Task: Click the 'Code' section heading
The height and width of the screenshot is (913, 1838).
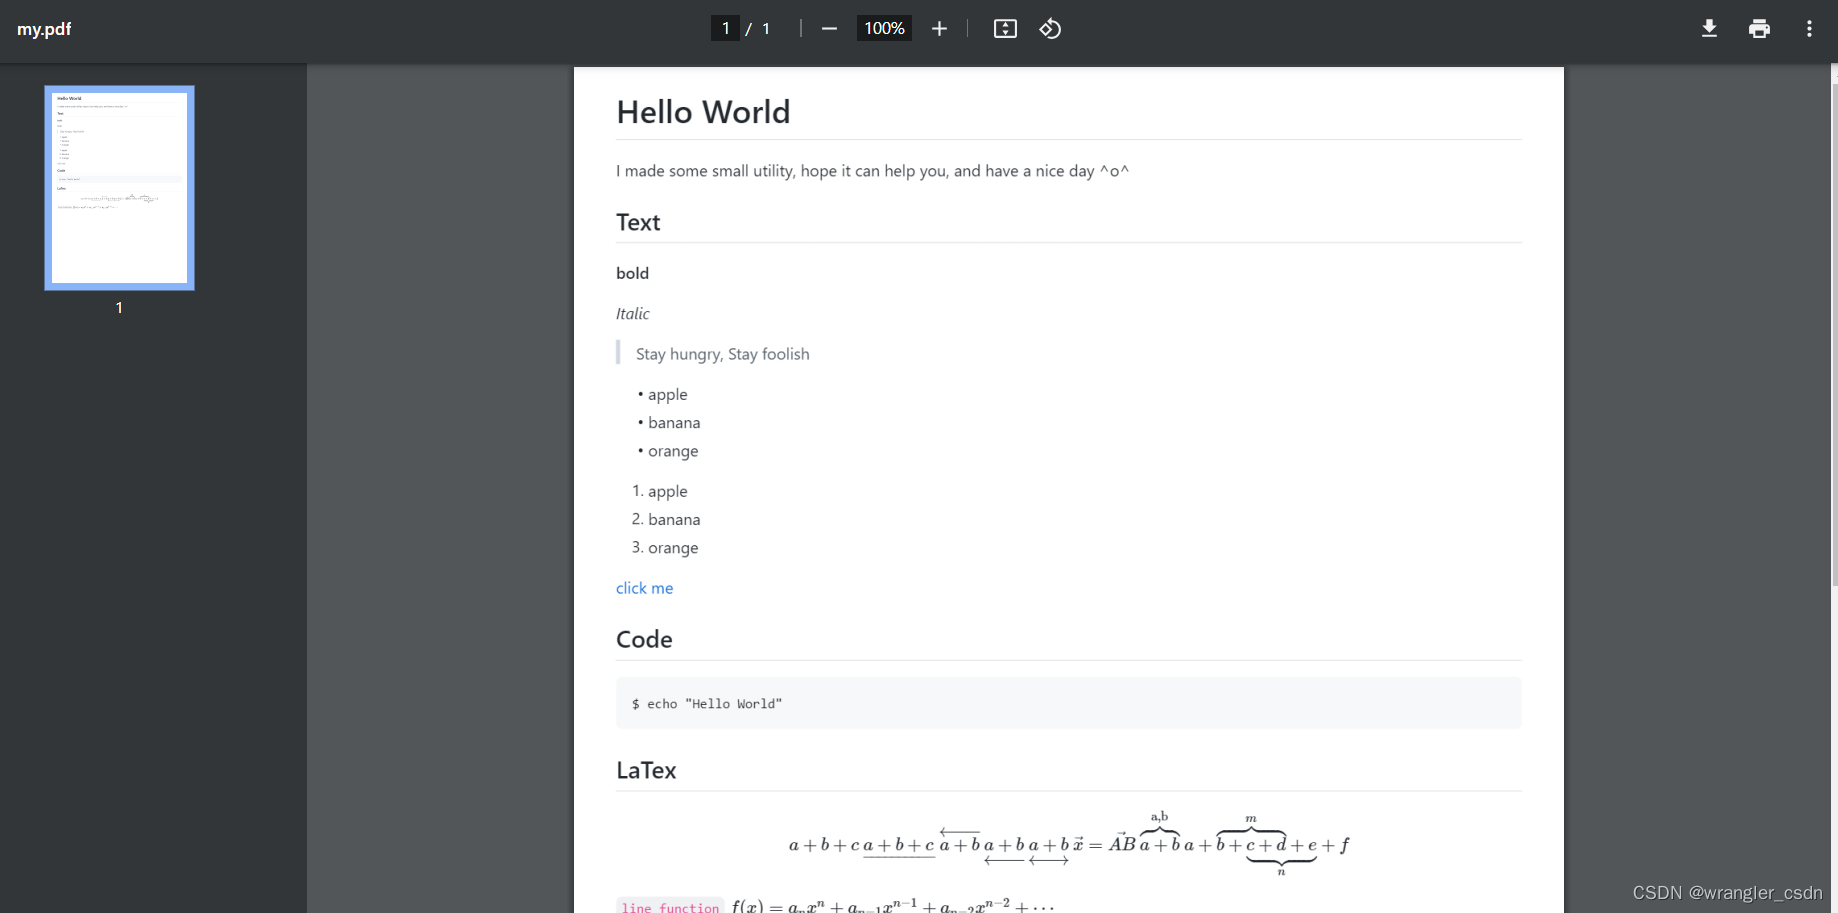Action: tap(644, 639)
